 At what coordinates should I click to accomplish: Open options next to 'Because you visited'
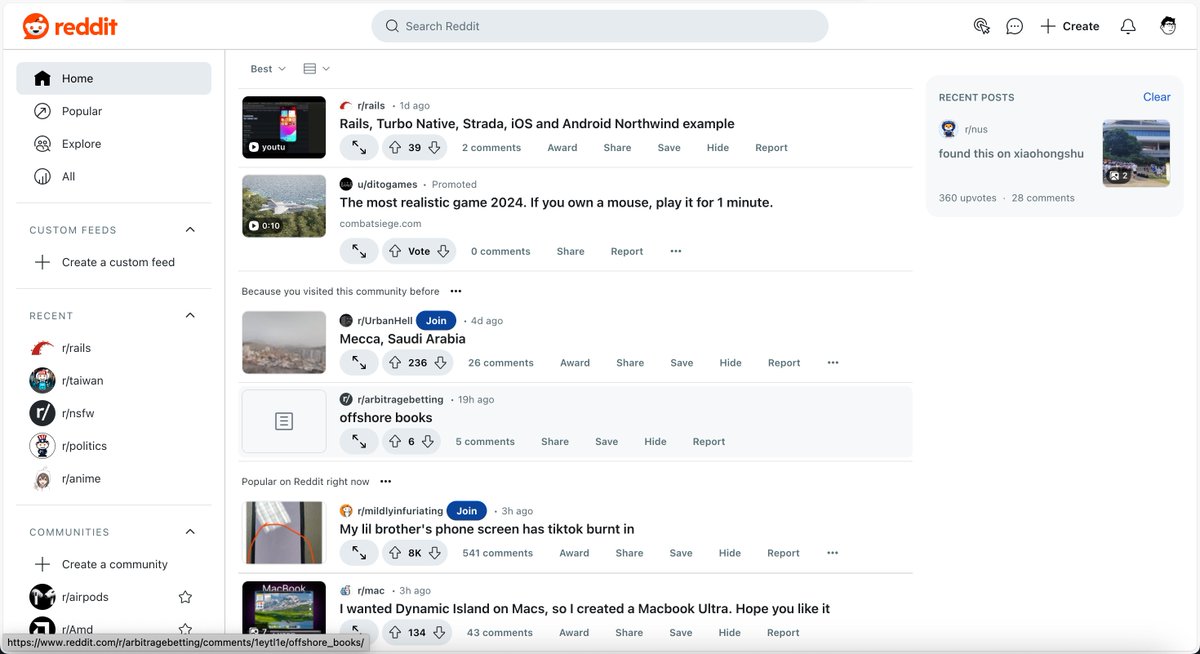pyautogui.click(x=456, y=291)
